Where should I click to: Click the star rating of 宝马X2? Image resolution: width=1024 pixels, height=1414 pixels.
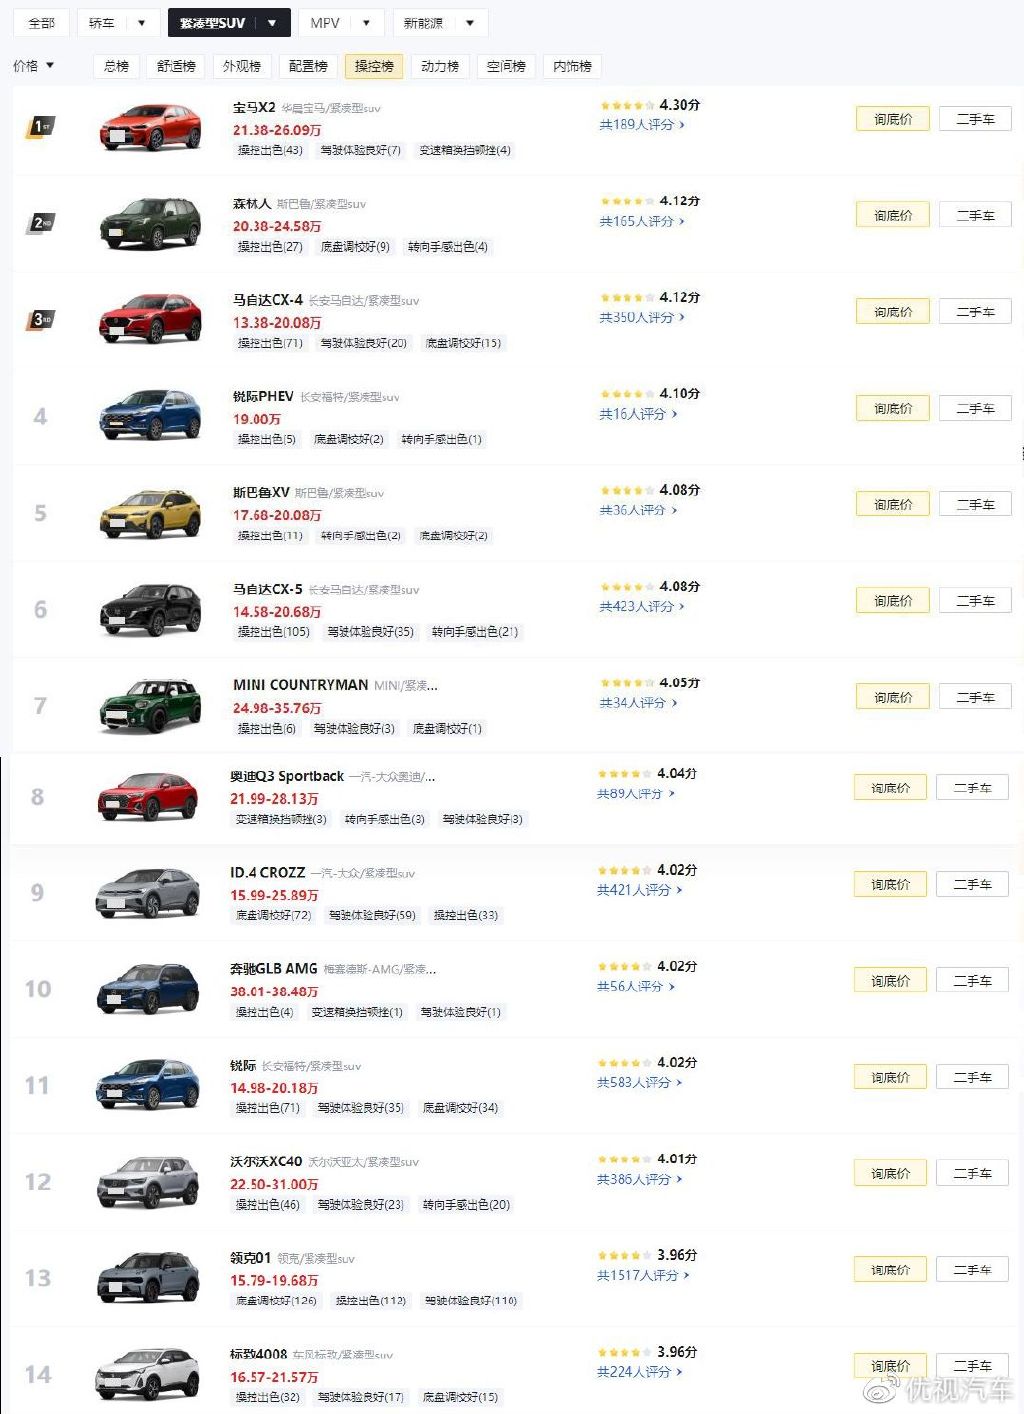coord(627,105)
